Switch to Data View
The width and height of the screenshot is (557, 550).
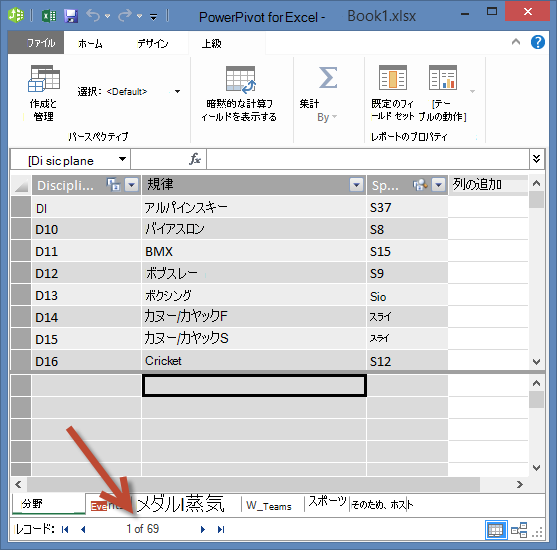point(496,530)
